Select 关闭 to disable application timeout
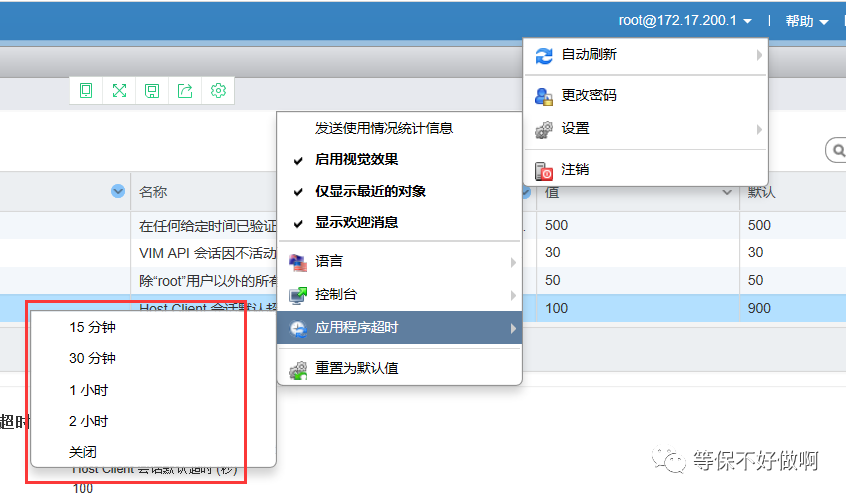 tap(83, 452)
